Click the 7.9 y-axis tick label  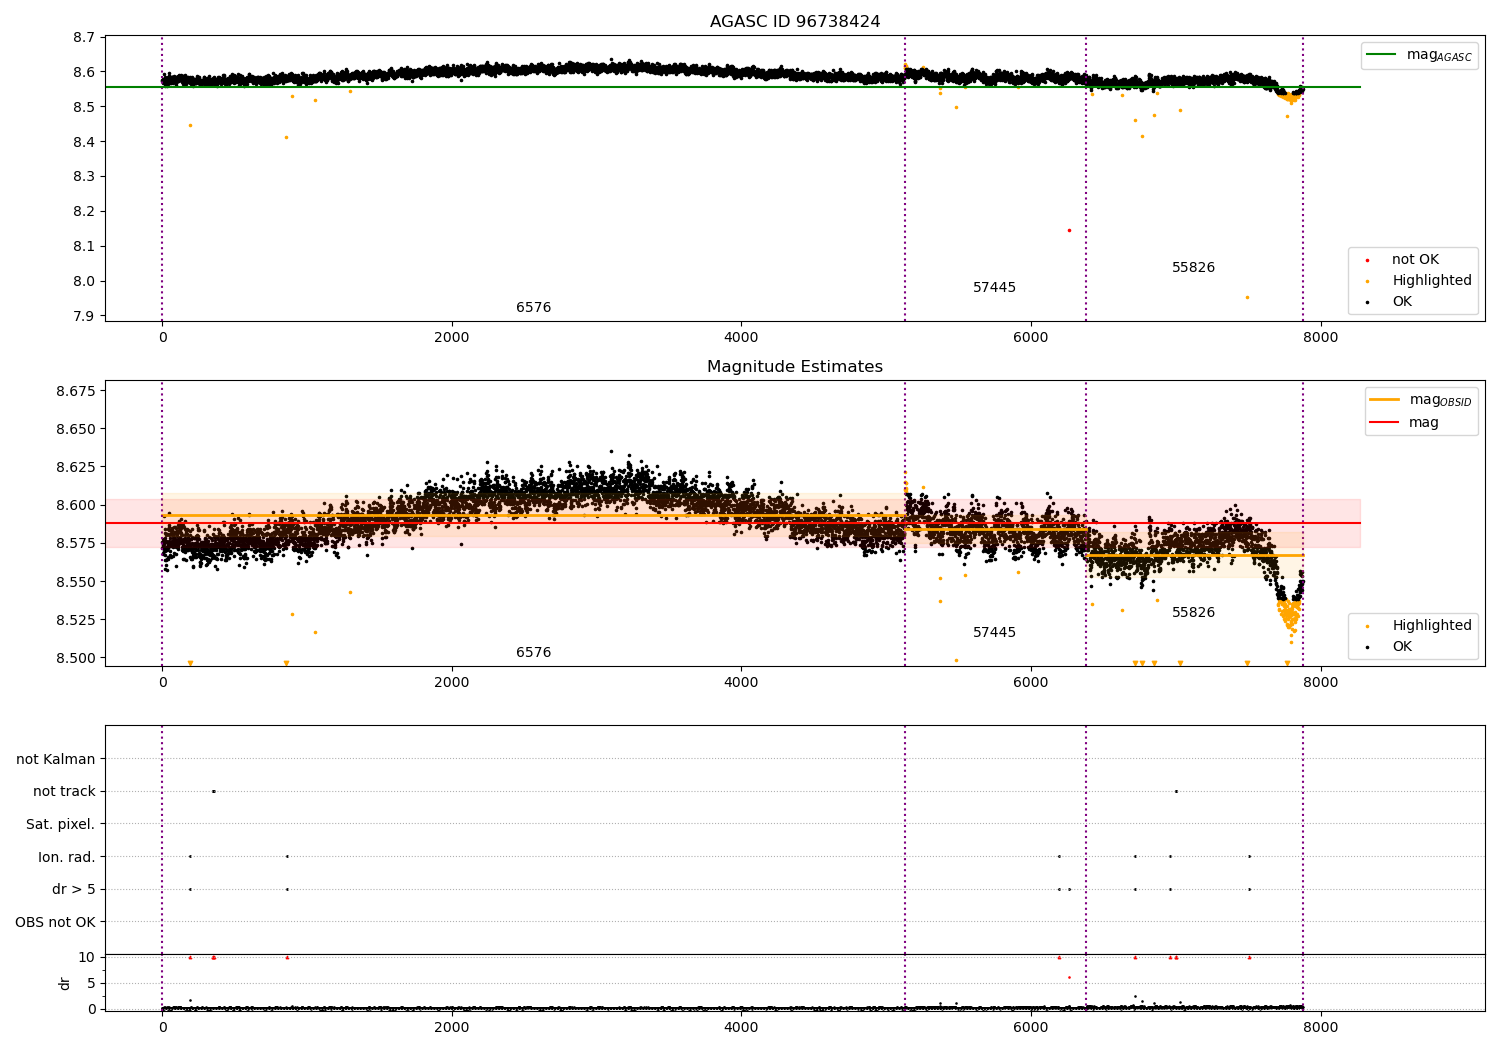[x=85, y=316]
